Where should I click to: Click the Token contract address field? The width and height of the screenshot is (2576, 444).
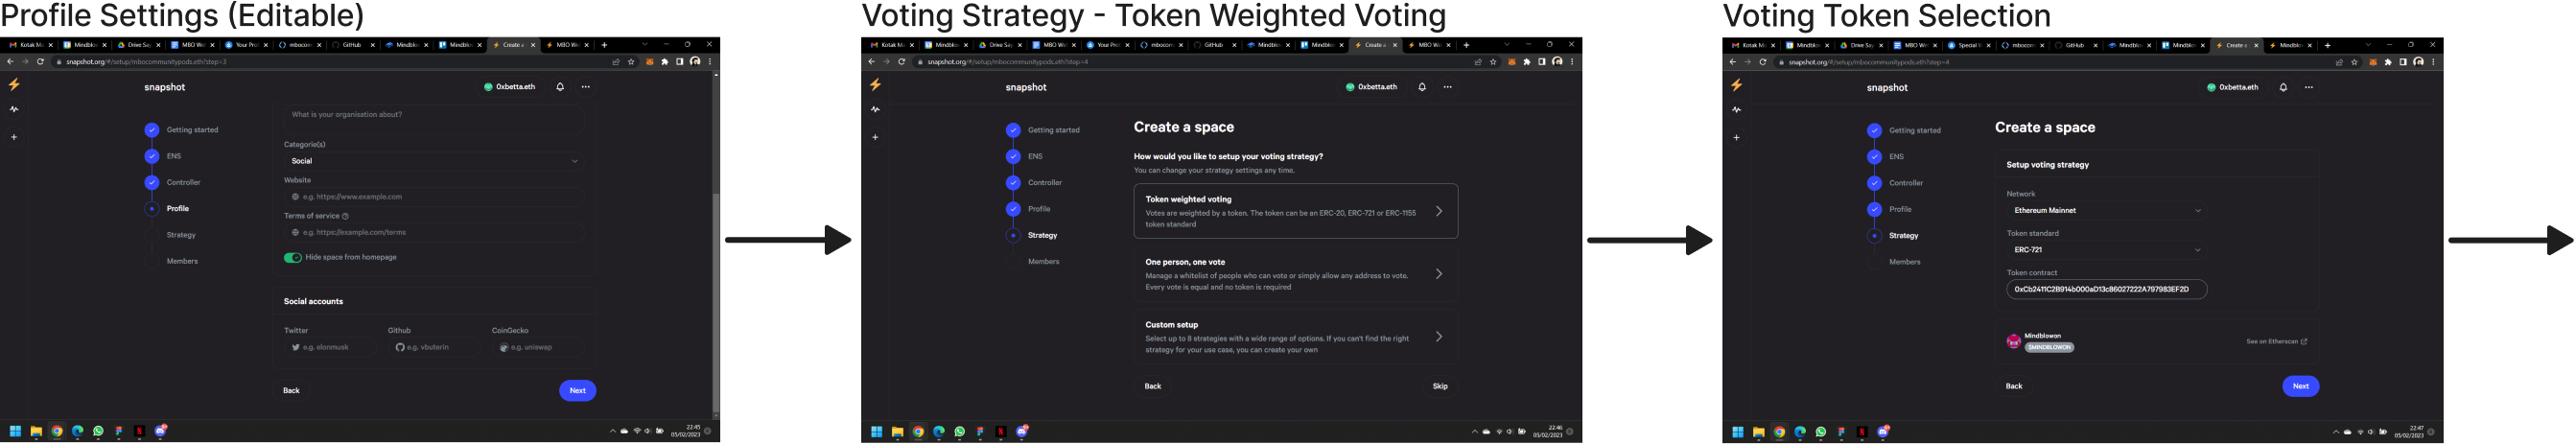pos(2106,289)
